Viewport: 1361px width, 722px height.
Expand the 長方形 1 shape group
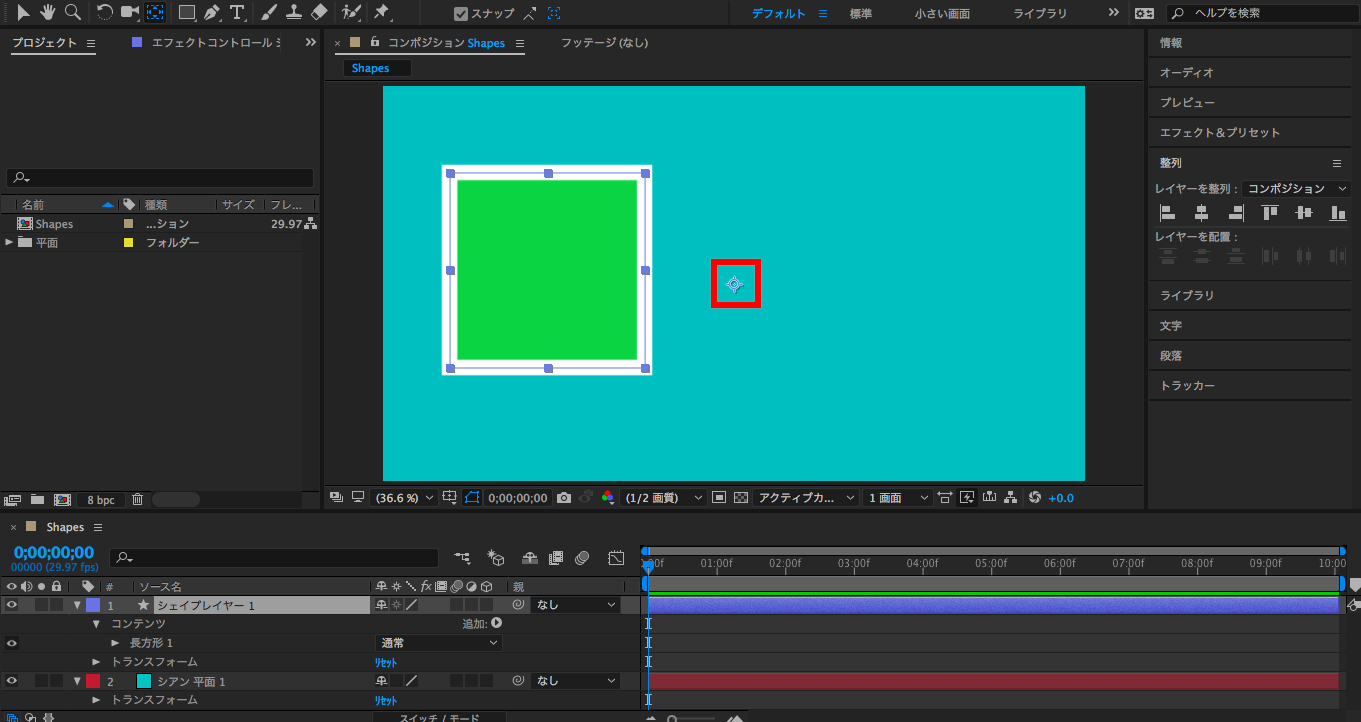[x=115, y=643]
